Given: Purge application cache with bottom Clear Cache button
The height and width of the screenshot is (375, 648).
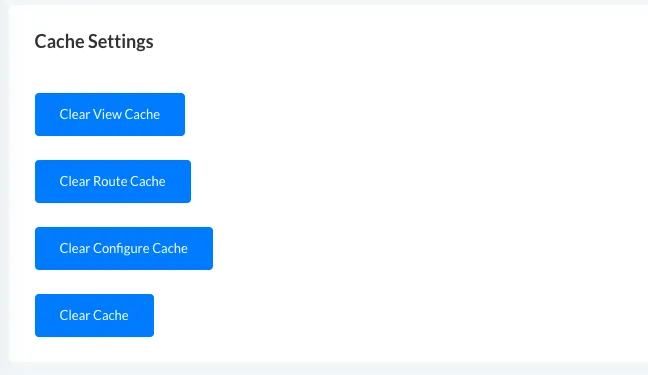Looking at the screenshot, I should click(94, 315).
